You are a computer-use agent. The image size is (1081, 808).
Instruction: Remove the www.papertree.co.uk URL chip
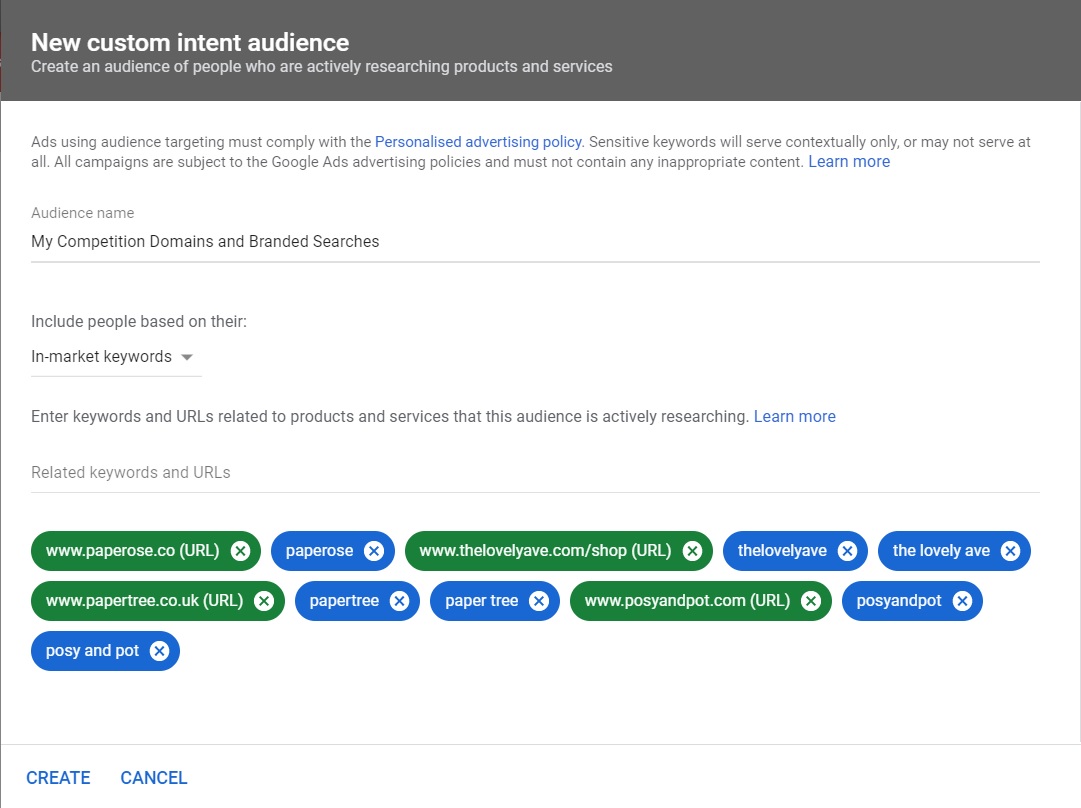coord(263,601)
